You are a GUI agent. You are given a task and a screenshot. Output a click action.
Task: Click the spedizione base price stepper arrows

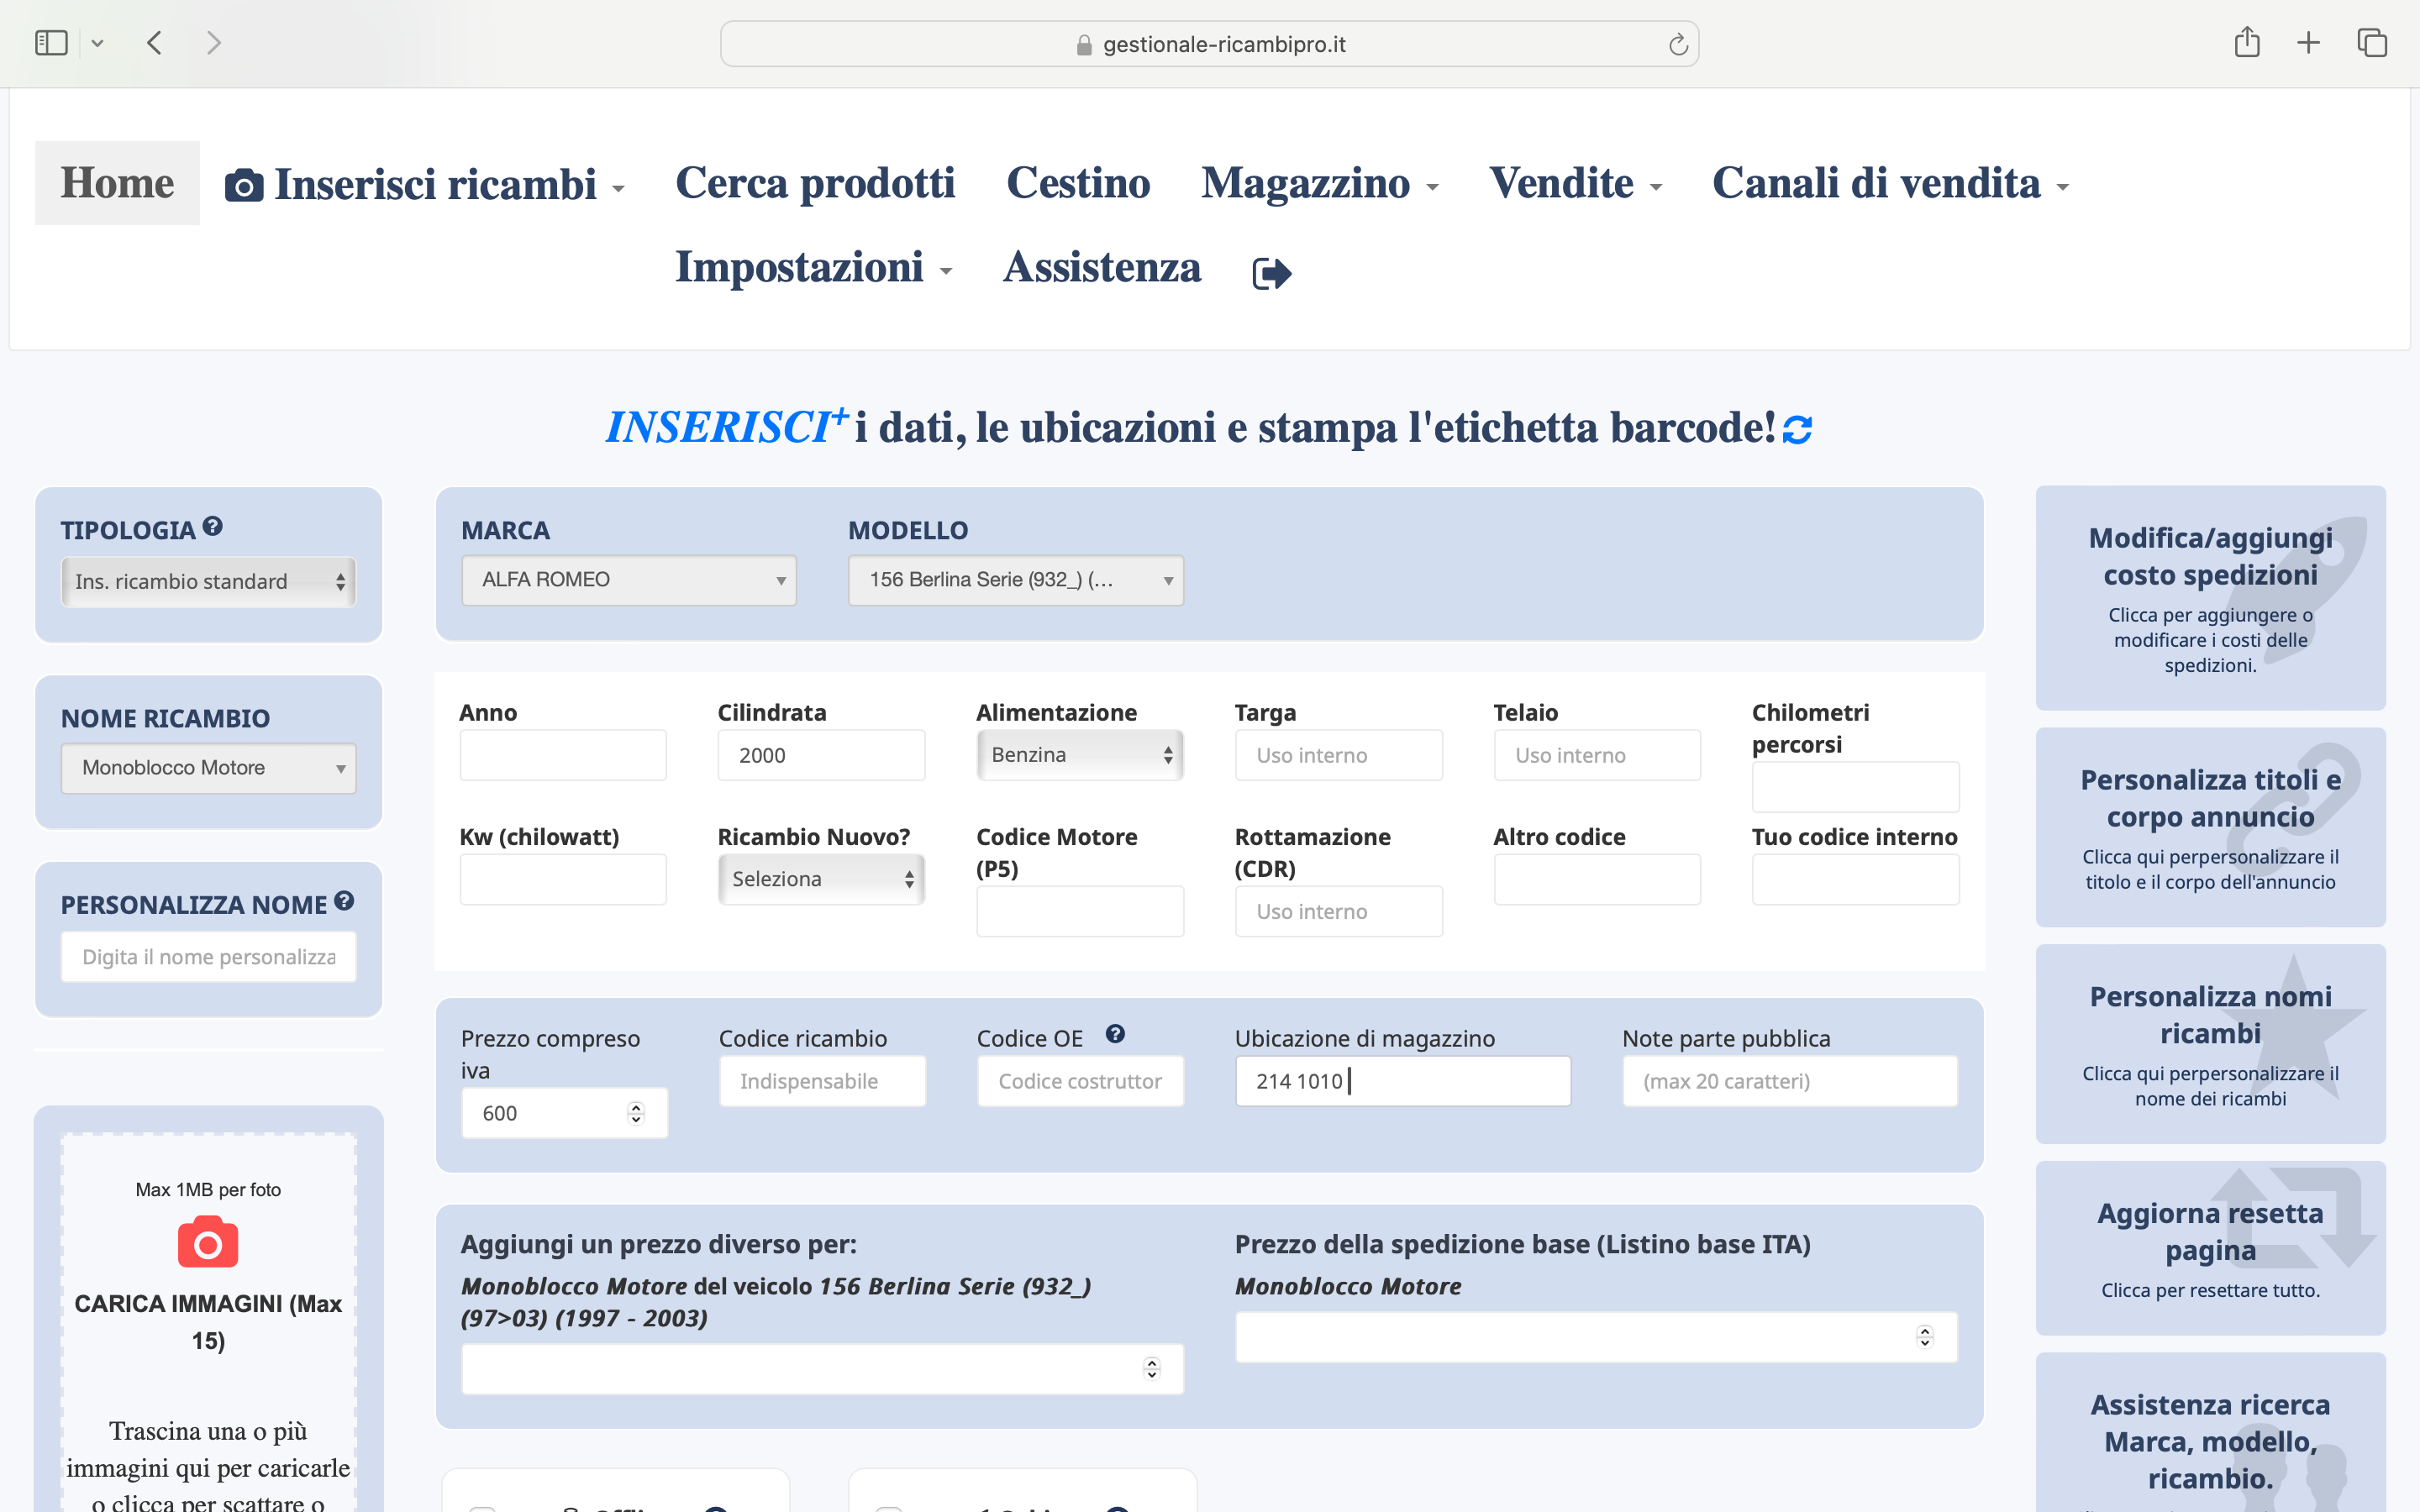(1925, 1337)
